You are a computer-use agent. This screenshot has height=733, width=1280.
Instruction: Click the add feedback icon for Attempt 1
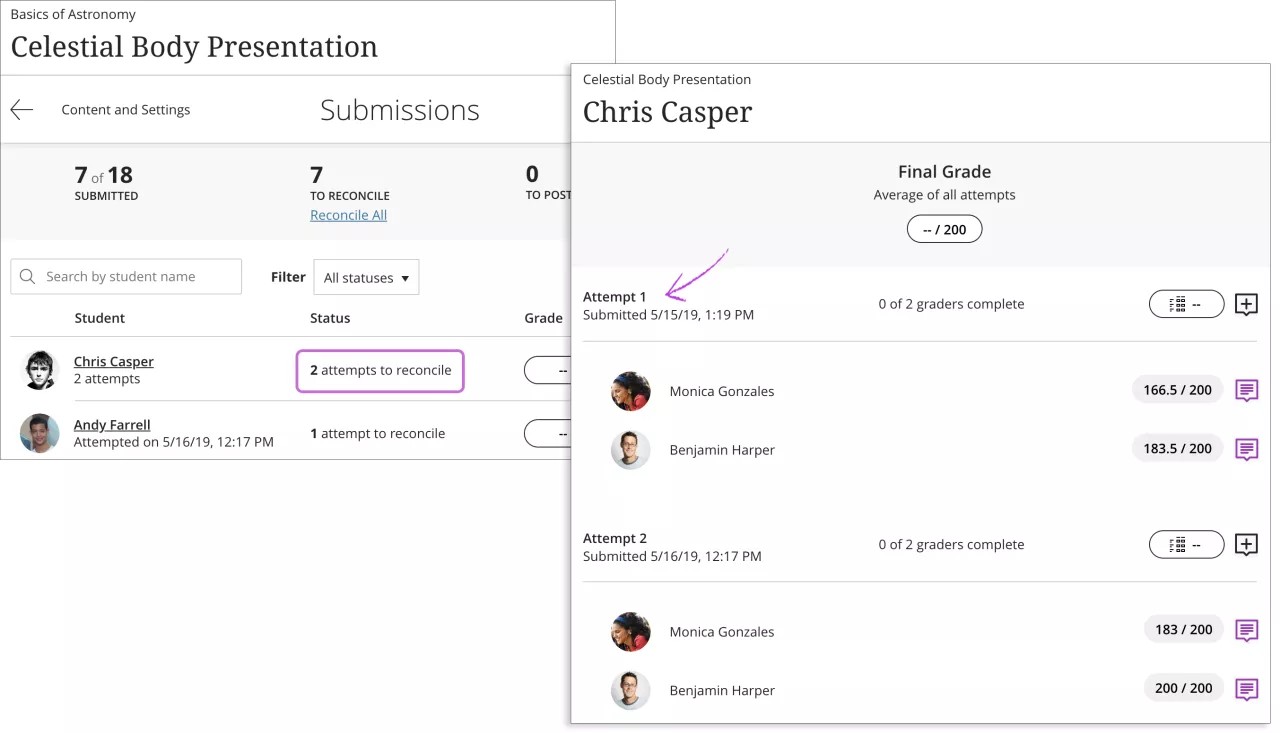(1246, 304)
